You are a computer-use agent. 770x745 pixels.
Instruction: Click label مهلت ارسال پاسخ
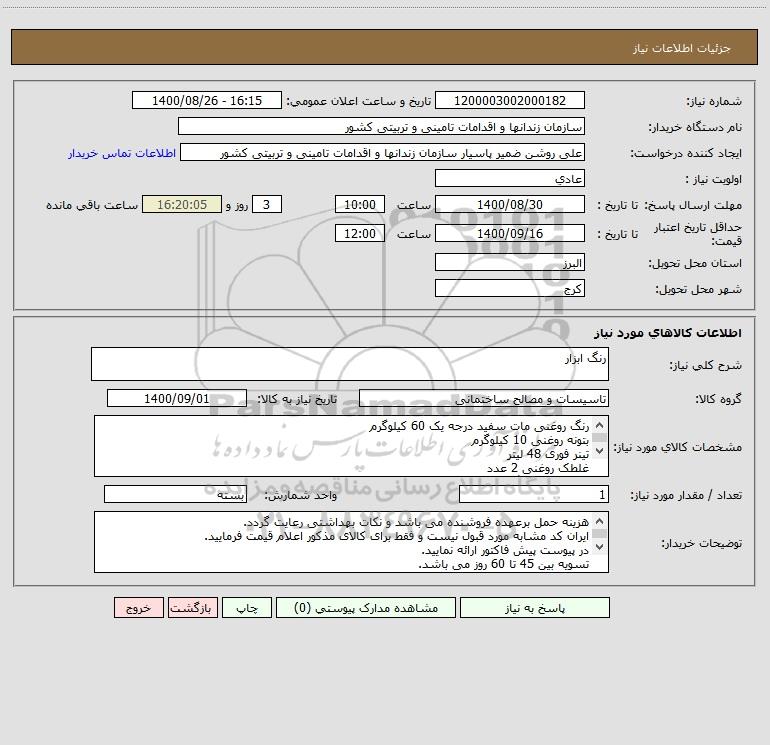[693, 205]
